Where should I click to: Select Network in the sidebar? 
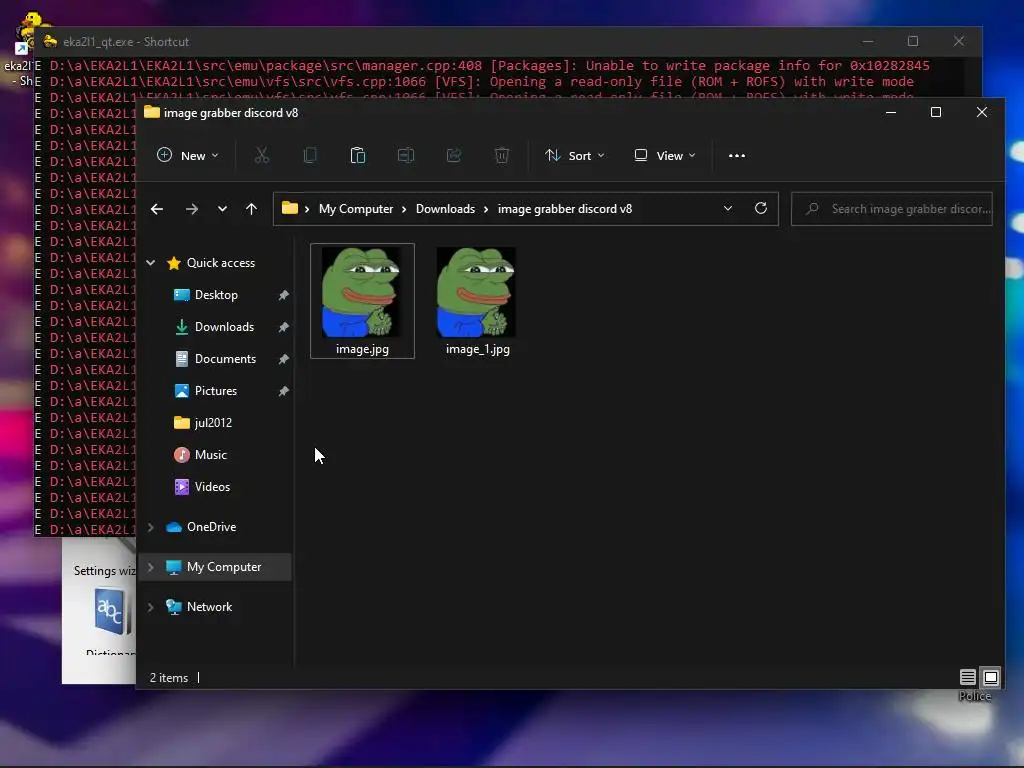209,607
